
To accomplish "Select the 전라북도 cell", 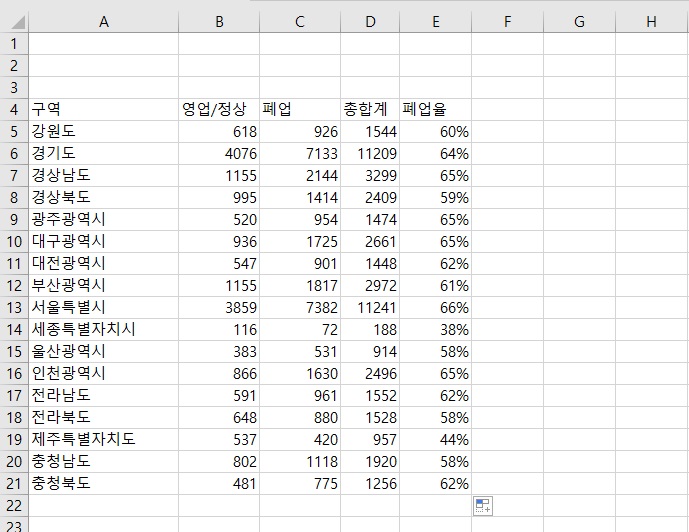I will (x=104, y=417).
